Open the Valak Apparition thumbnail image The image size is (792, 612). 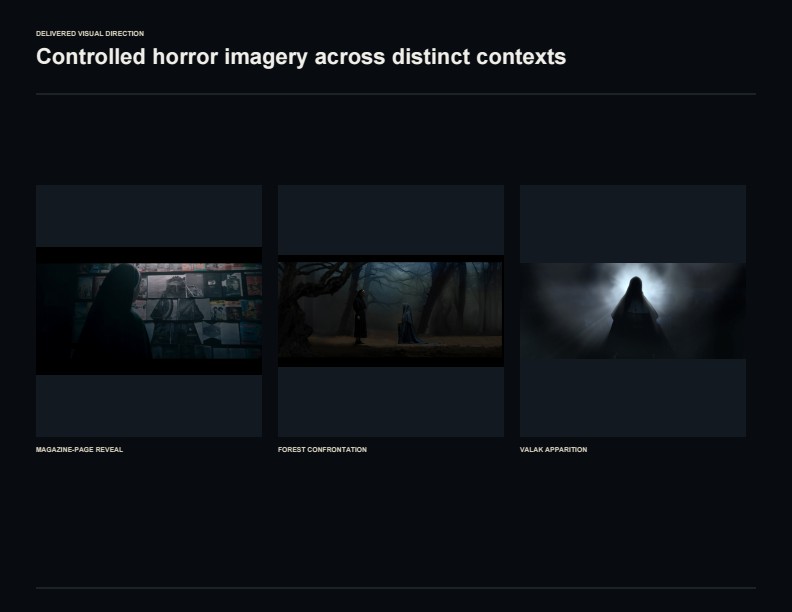633,311
